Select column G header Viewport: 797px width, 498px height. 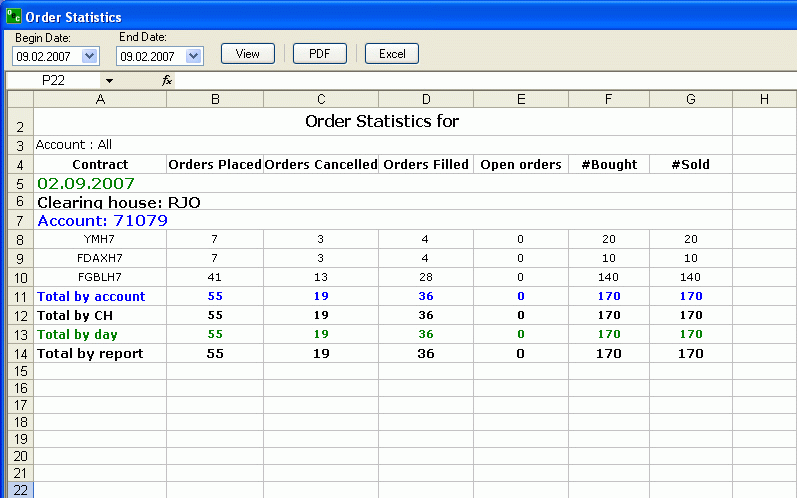coord(690,98)
